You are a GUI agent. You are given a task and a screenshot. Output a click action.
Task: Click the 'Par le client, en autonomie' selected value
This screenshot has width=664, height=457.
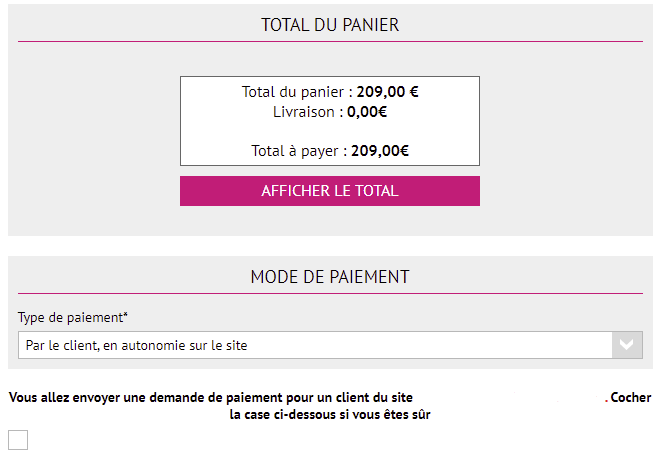click(x=136, y=345)
